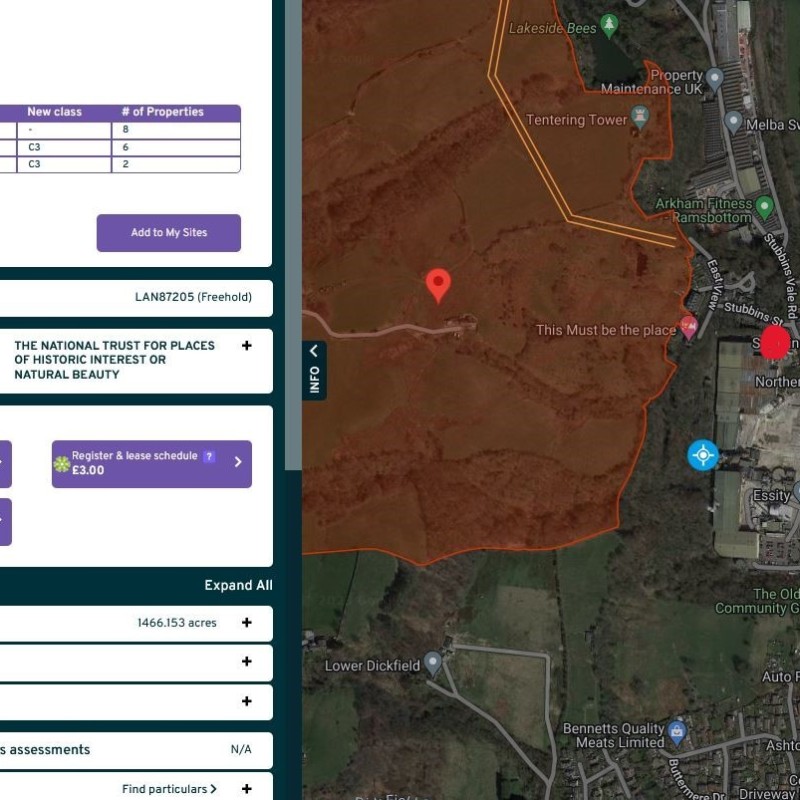The image size is (800, 800).
Task: Open the Find particulars link
Action: click(169, 789)
